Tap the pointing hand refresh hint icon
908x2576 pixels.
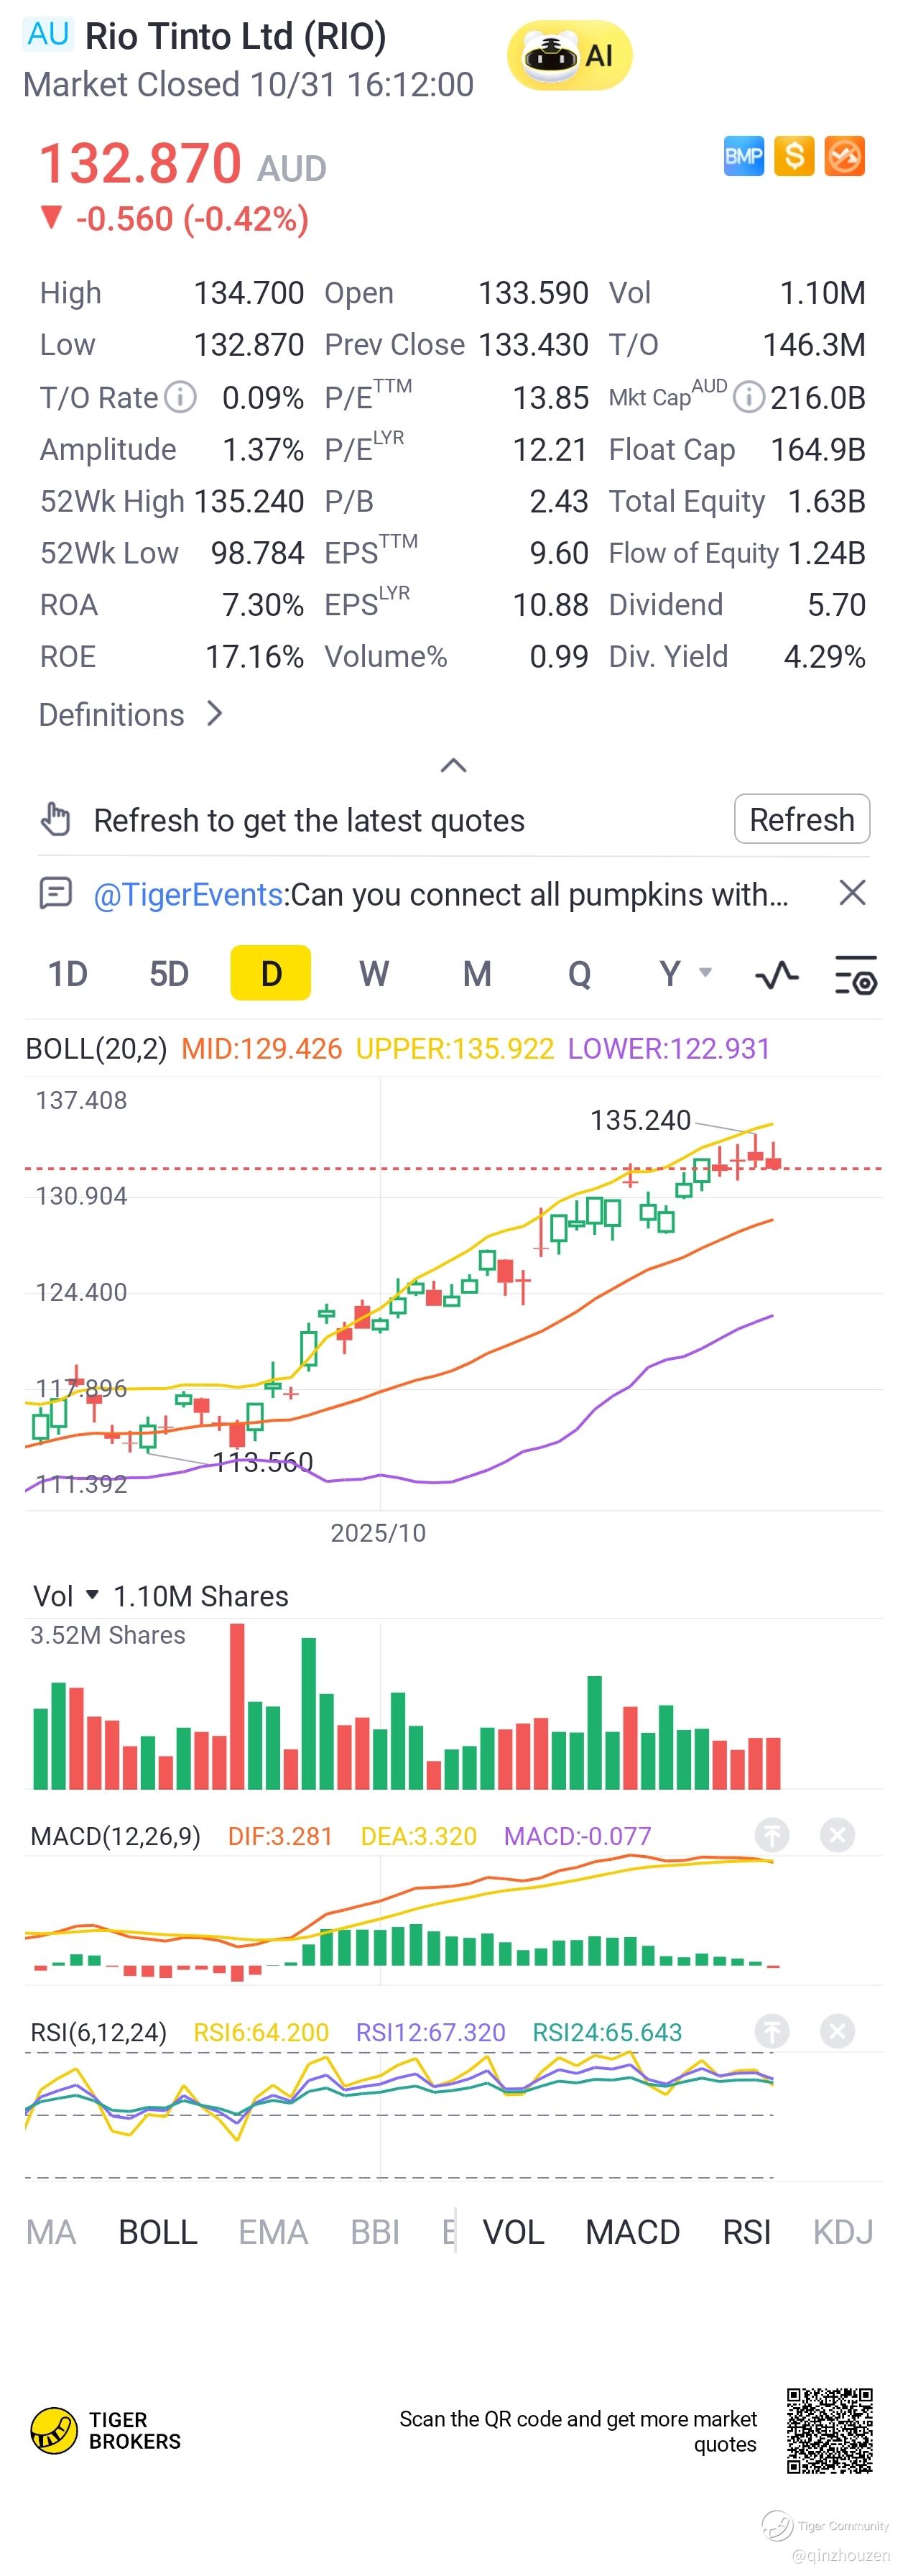click(56, 819)
